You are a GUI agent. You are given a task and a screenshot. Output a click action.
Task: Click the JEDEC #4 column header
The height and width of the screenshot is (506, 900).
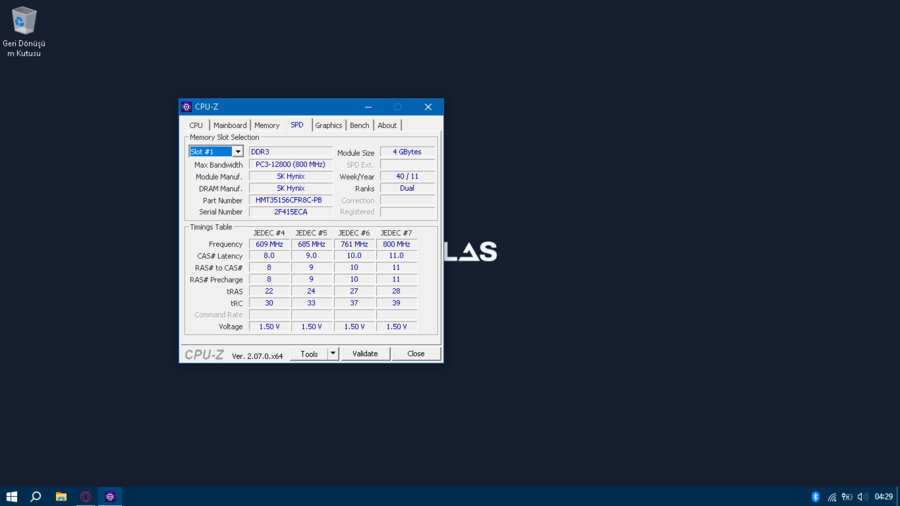point(269,233)
